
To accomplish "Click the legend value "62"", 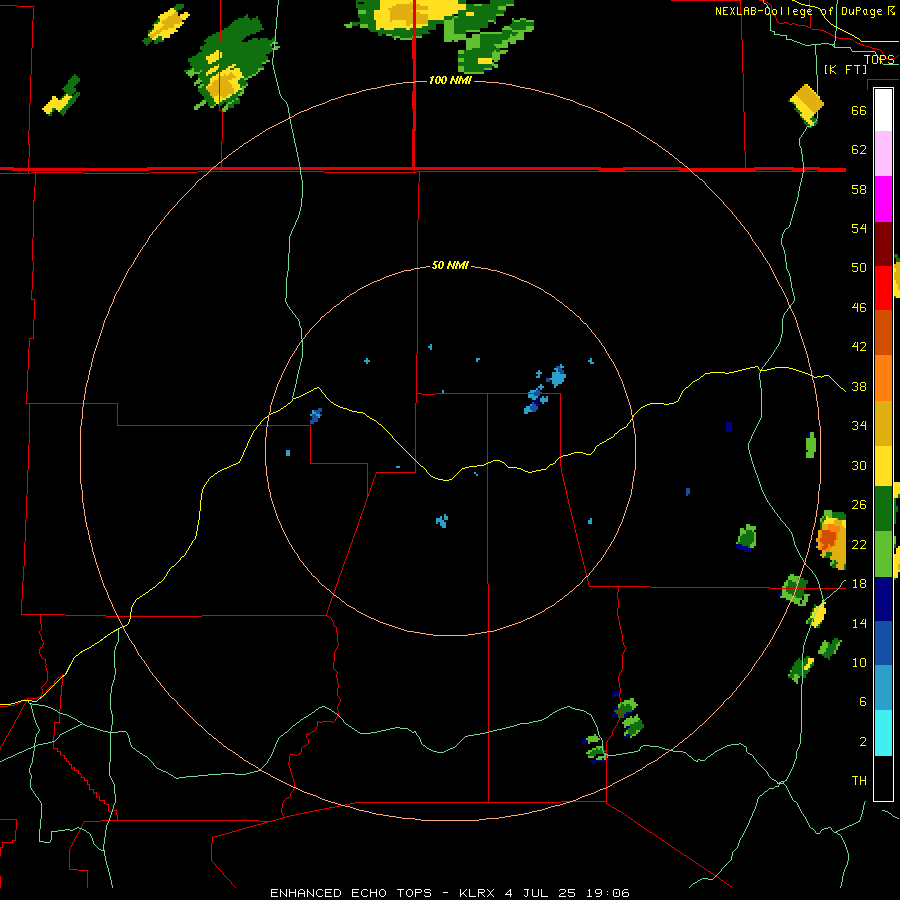I will pos(859,150).
